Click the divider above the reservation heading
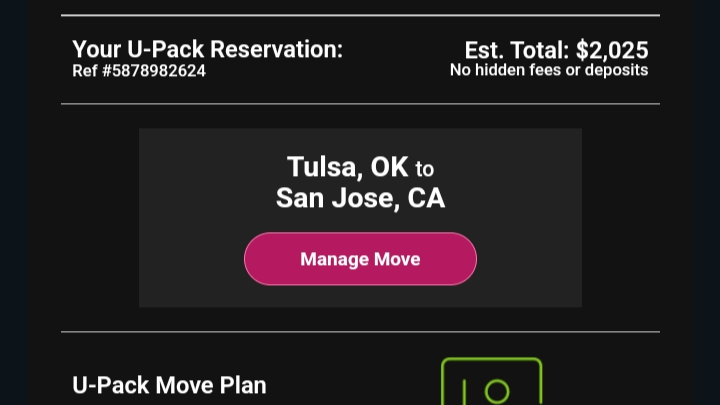 (360, 15)
